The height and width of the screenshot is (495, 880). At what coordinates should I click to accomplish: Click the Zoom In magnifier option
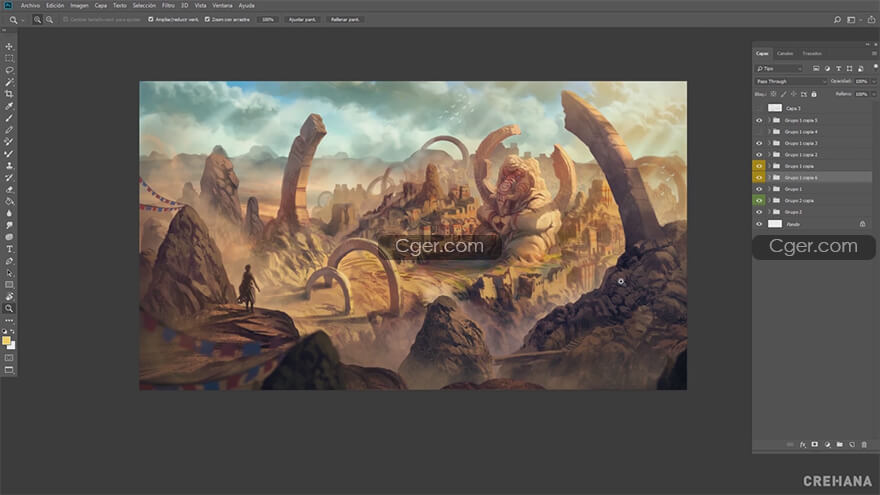click(x=38, y=20)
